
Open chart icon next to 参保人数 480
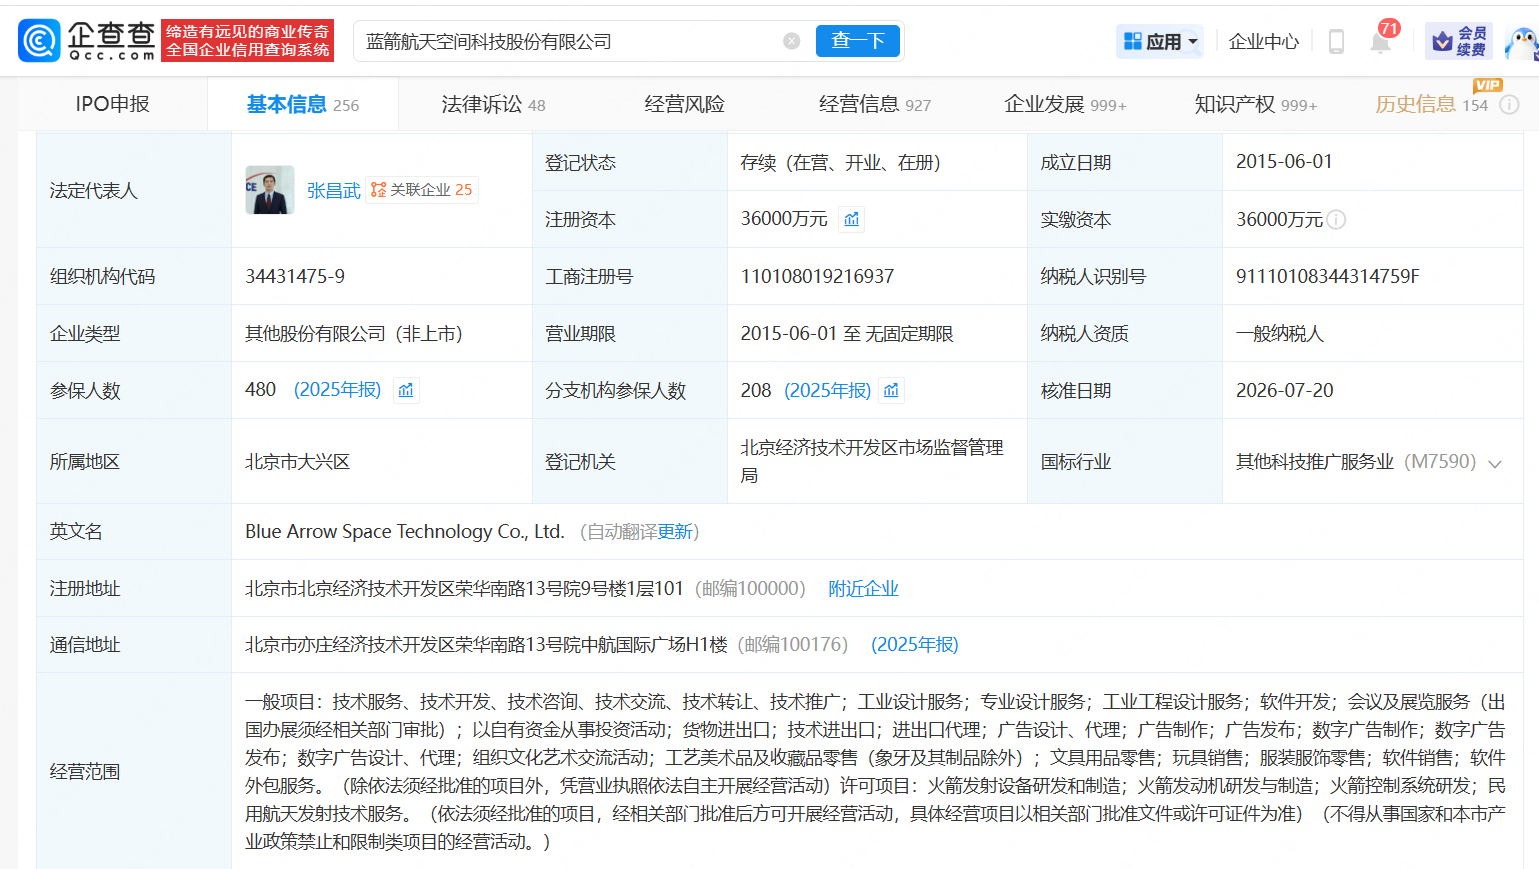(406, 390)
